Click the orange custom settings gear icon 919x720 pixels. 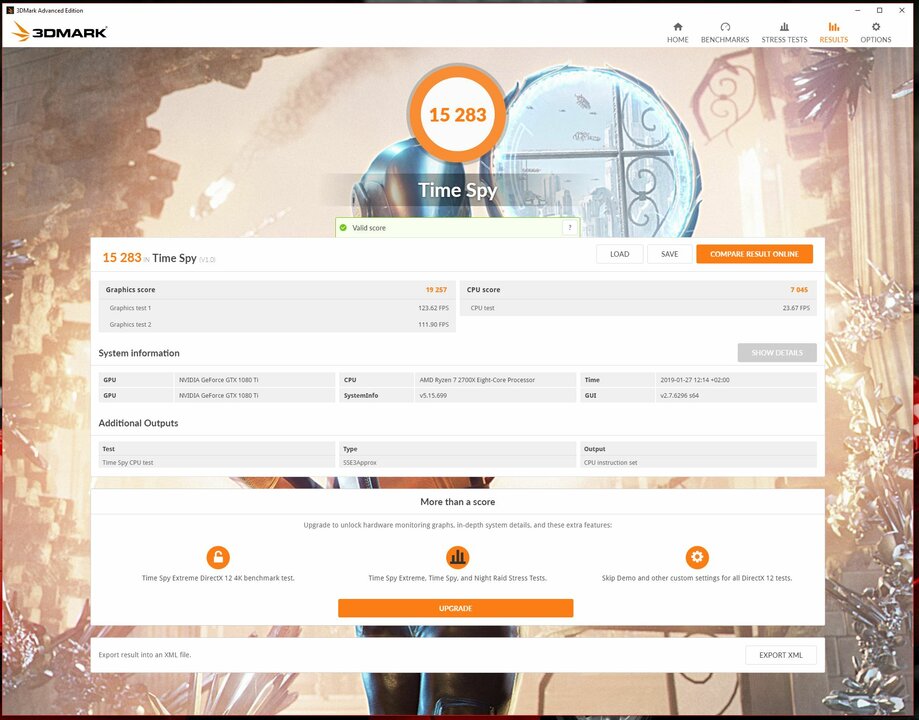pos(697,557)
